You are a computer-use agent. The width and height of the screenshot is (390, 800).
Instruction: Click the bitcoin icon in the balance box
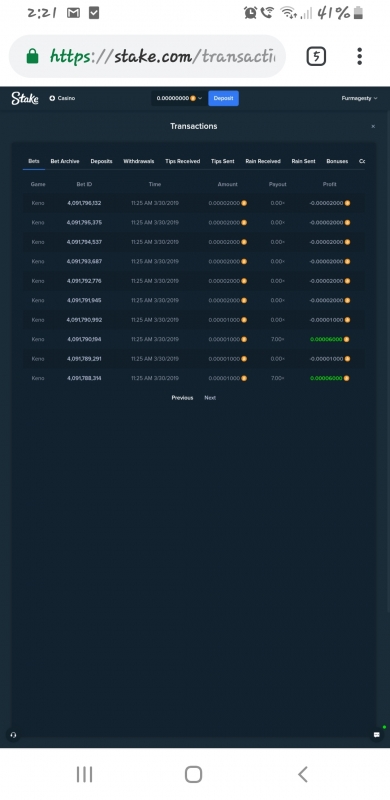[193, 98]
